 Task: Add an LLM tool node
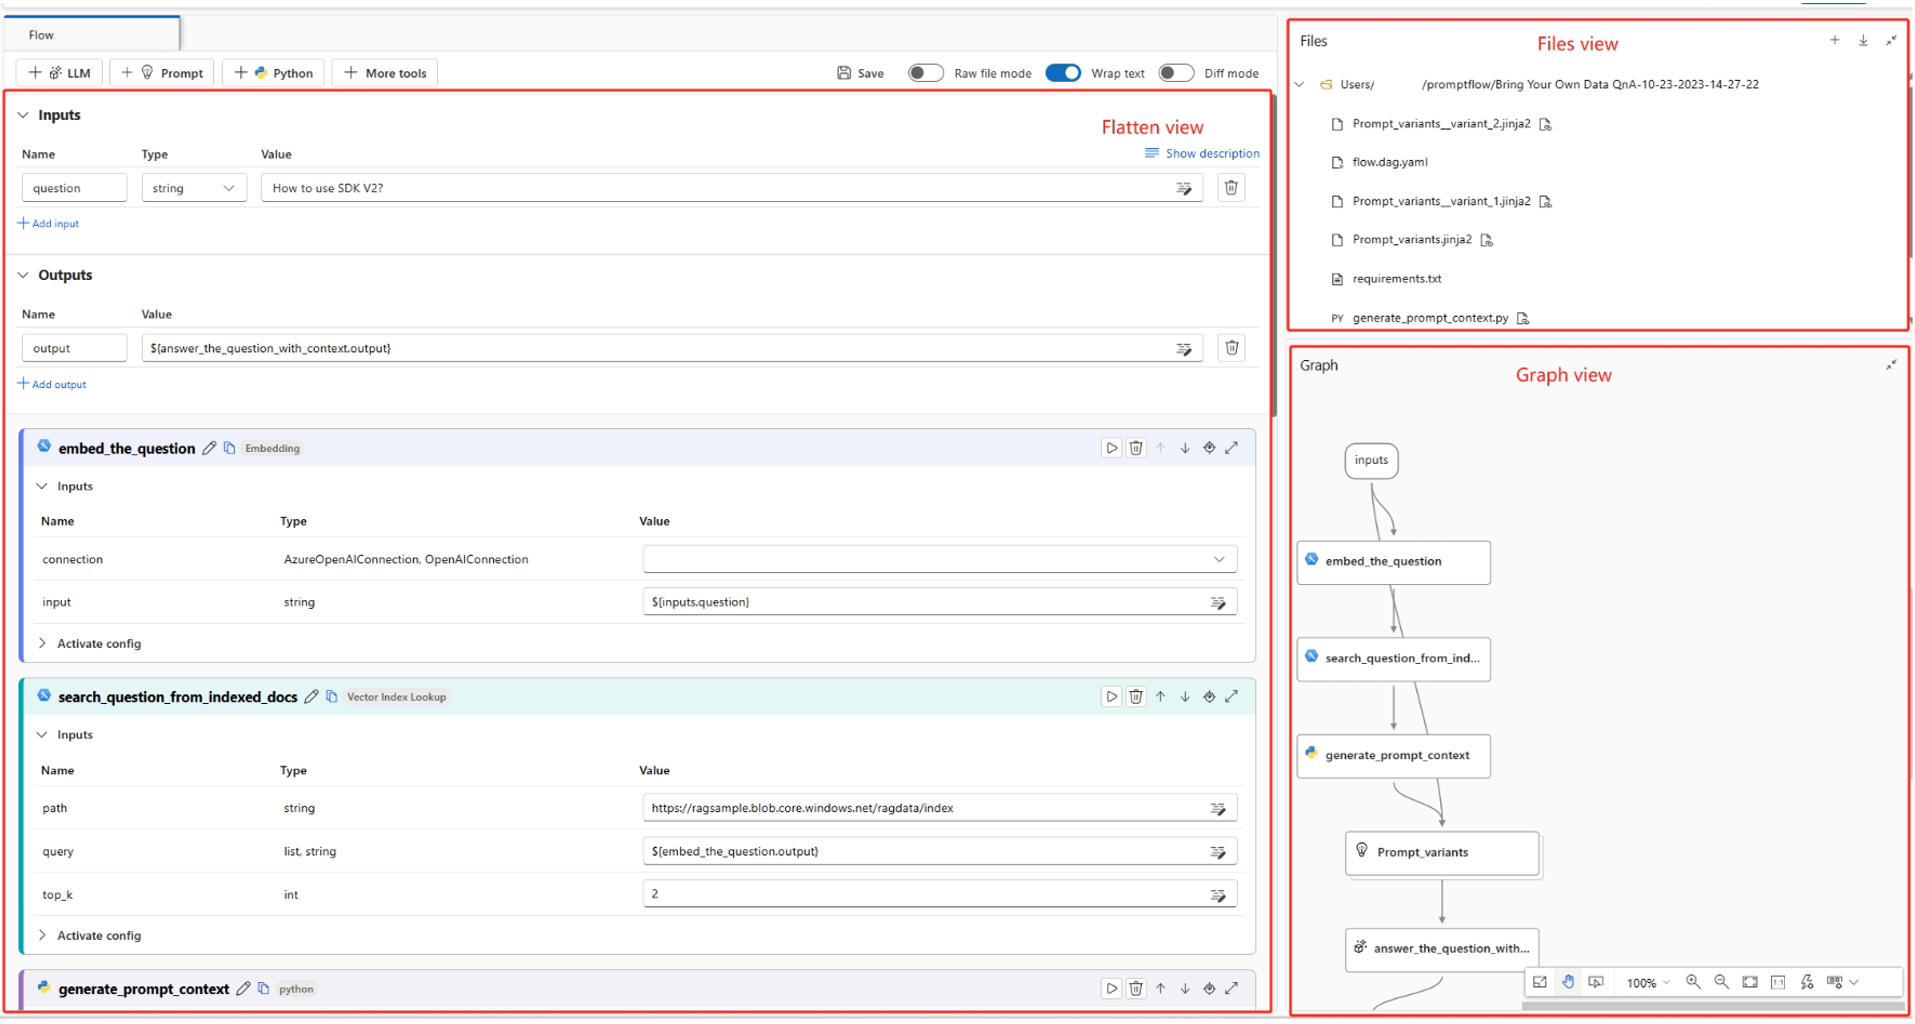pyautogui.click(x=60, y=73)
